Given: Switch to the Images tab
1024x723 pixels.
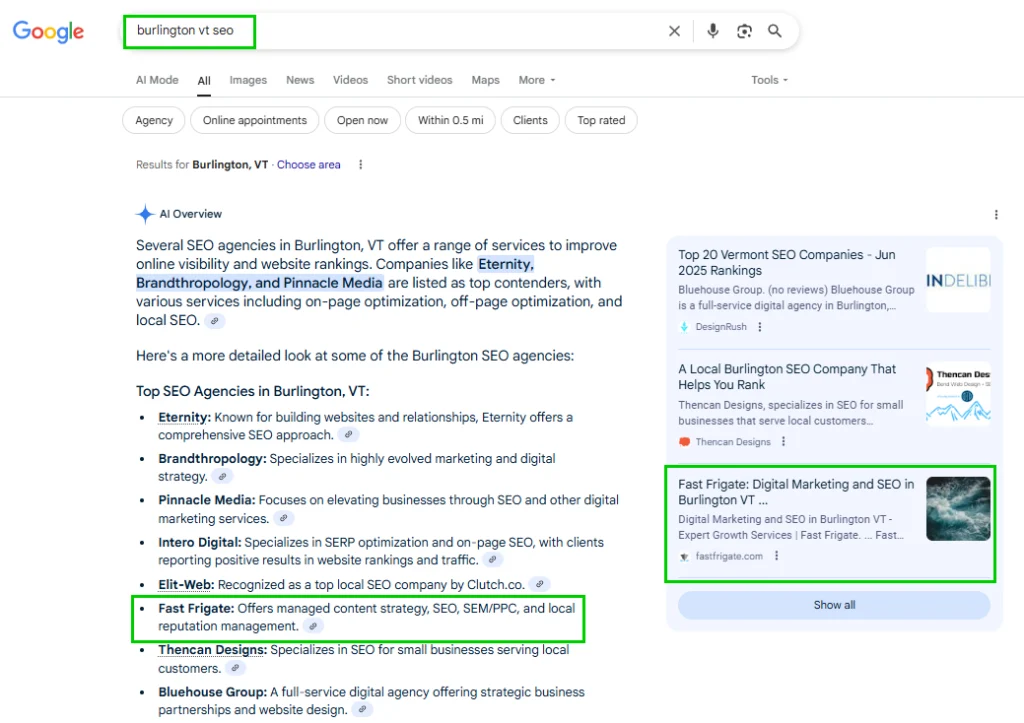Looking at the screenshot, I should [248, 80].
